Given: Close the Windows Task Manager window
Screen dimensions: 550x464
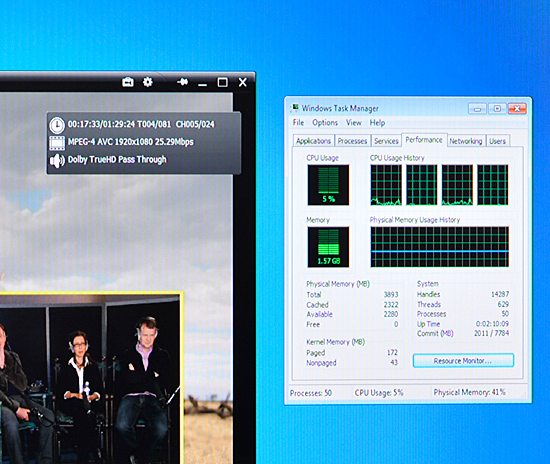Looking at the screenshot, I should pos(517,109).
